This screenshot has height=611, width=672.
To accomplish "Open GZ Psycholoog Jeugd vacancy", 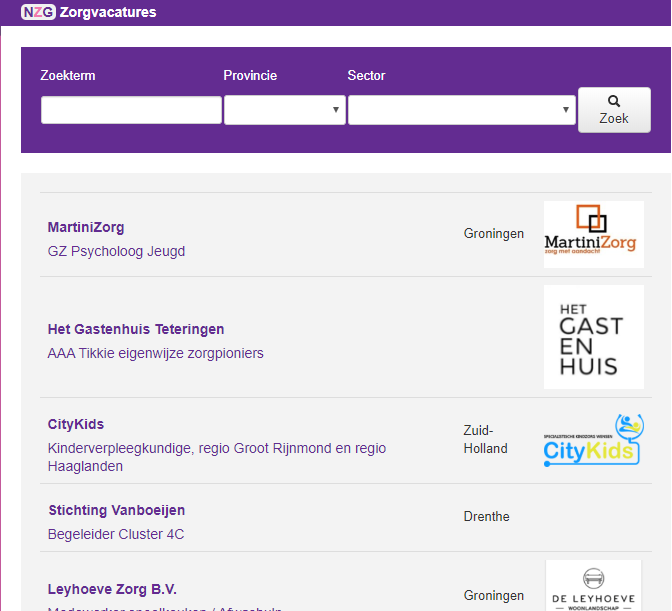I will click(x=116, y=251).
